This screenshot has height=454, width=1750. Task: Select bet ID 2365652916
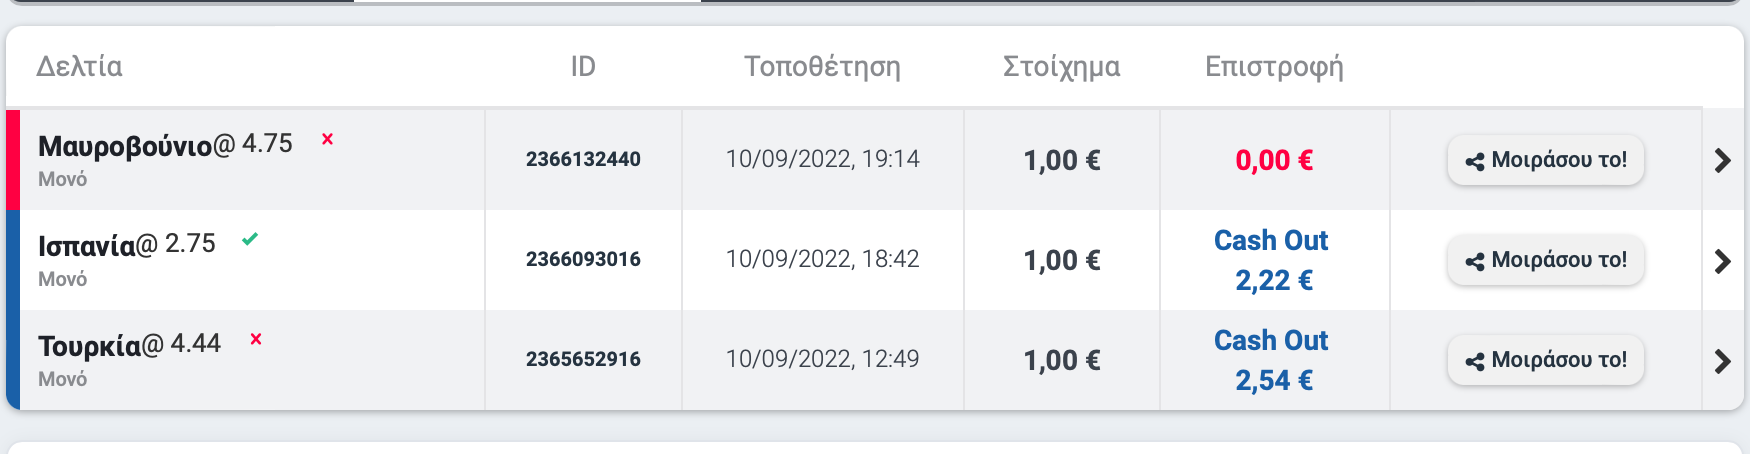[x=583, y=359]
